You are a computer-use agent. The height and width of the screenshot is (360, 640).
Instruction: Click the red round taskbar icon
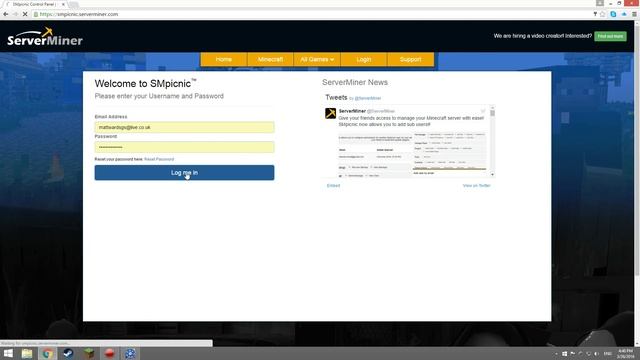[x=109, y=353]
